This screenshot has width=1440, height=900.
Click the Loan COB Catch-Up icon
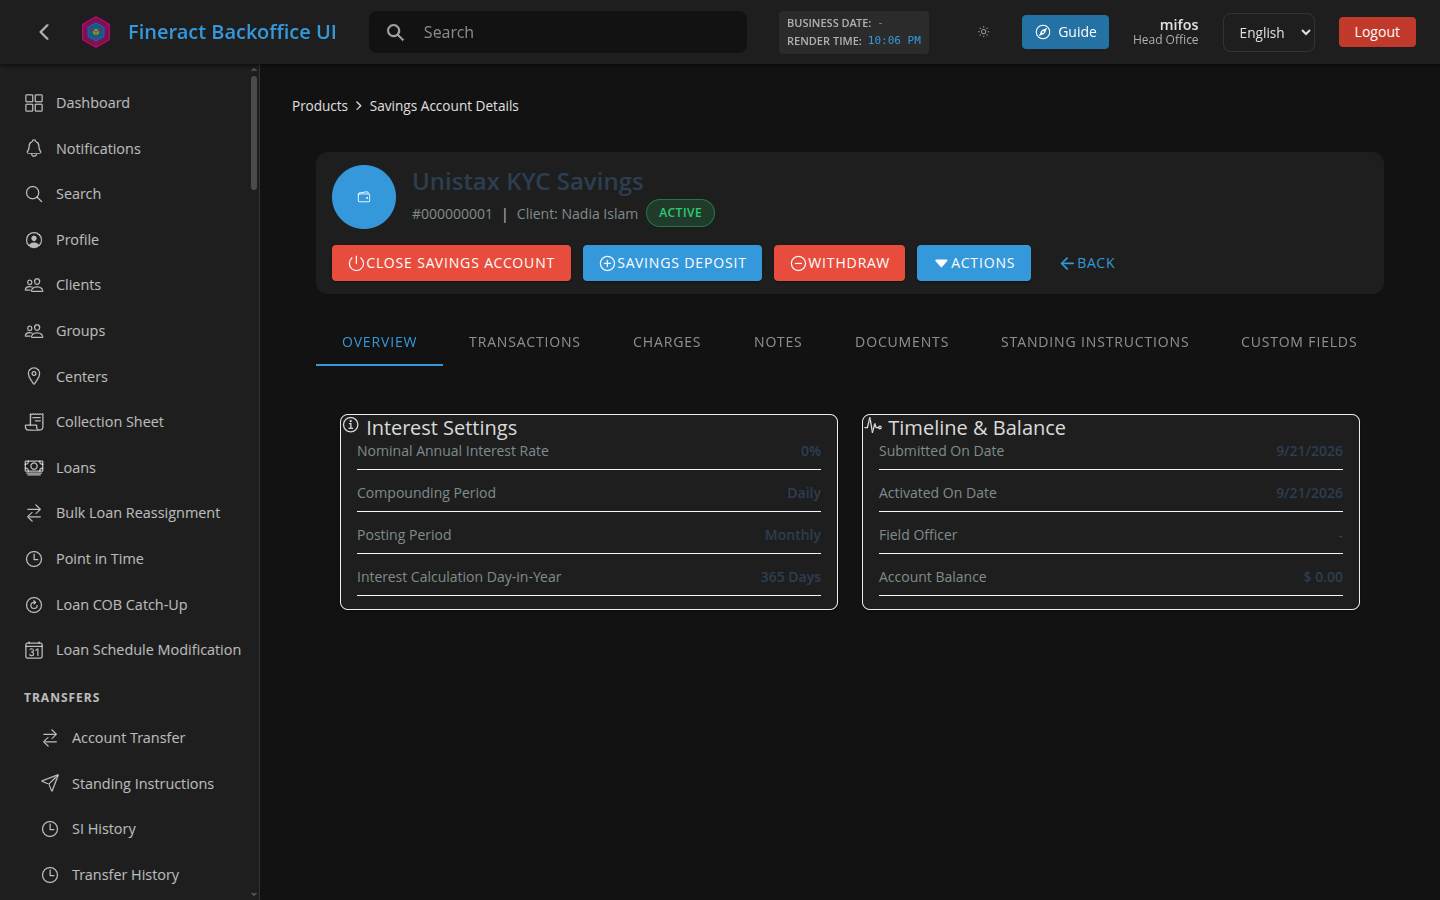34,604
